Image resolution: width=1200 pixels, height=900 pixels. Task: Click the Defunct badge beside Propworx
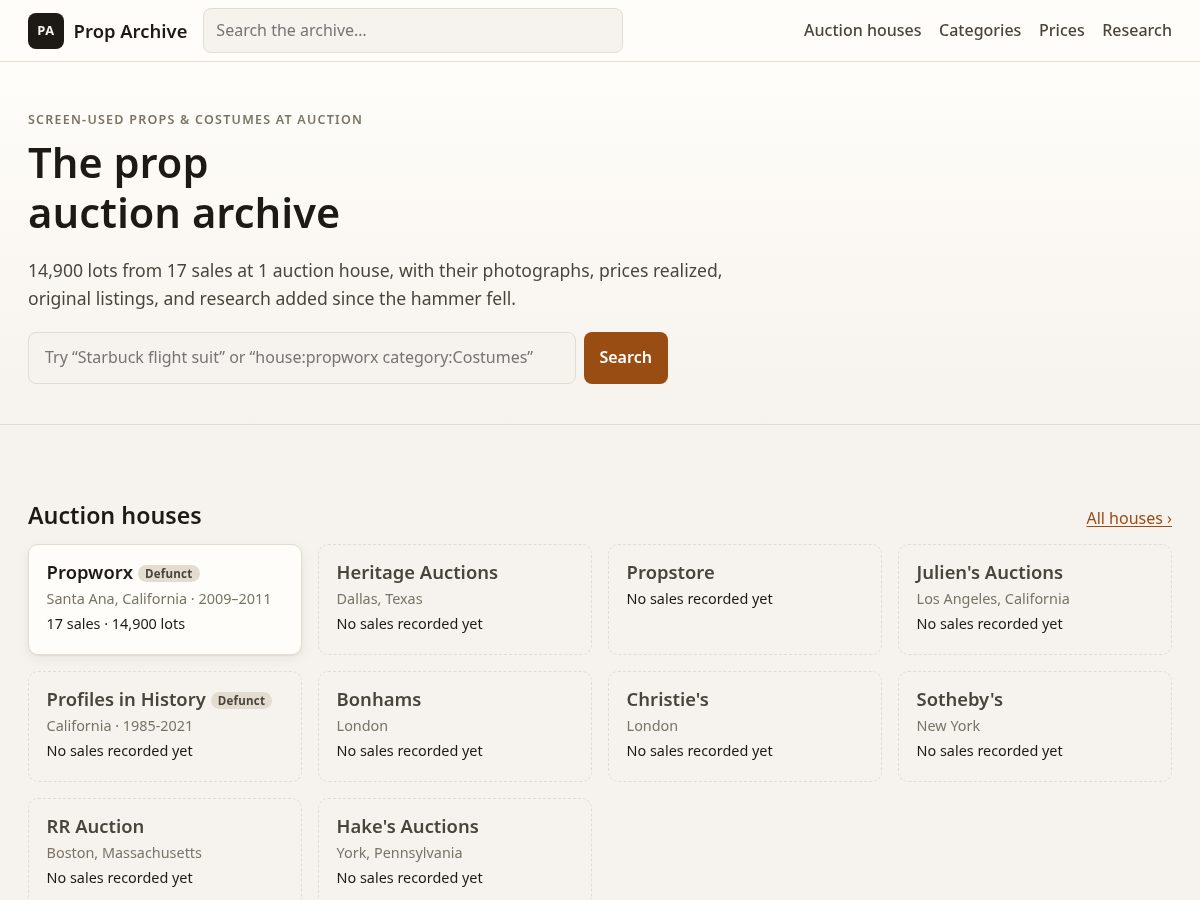(x=169, y=574)
